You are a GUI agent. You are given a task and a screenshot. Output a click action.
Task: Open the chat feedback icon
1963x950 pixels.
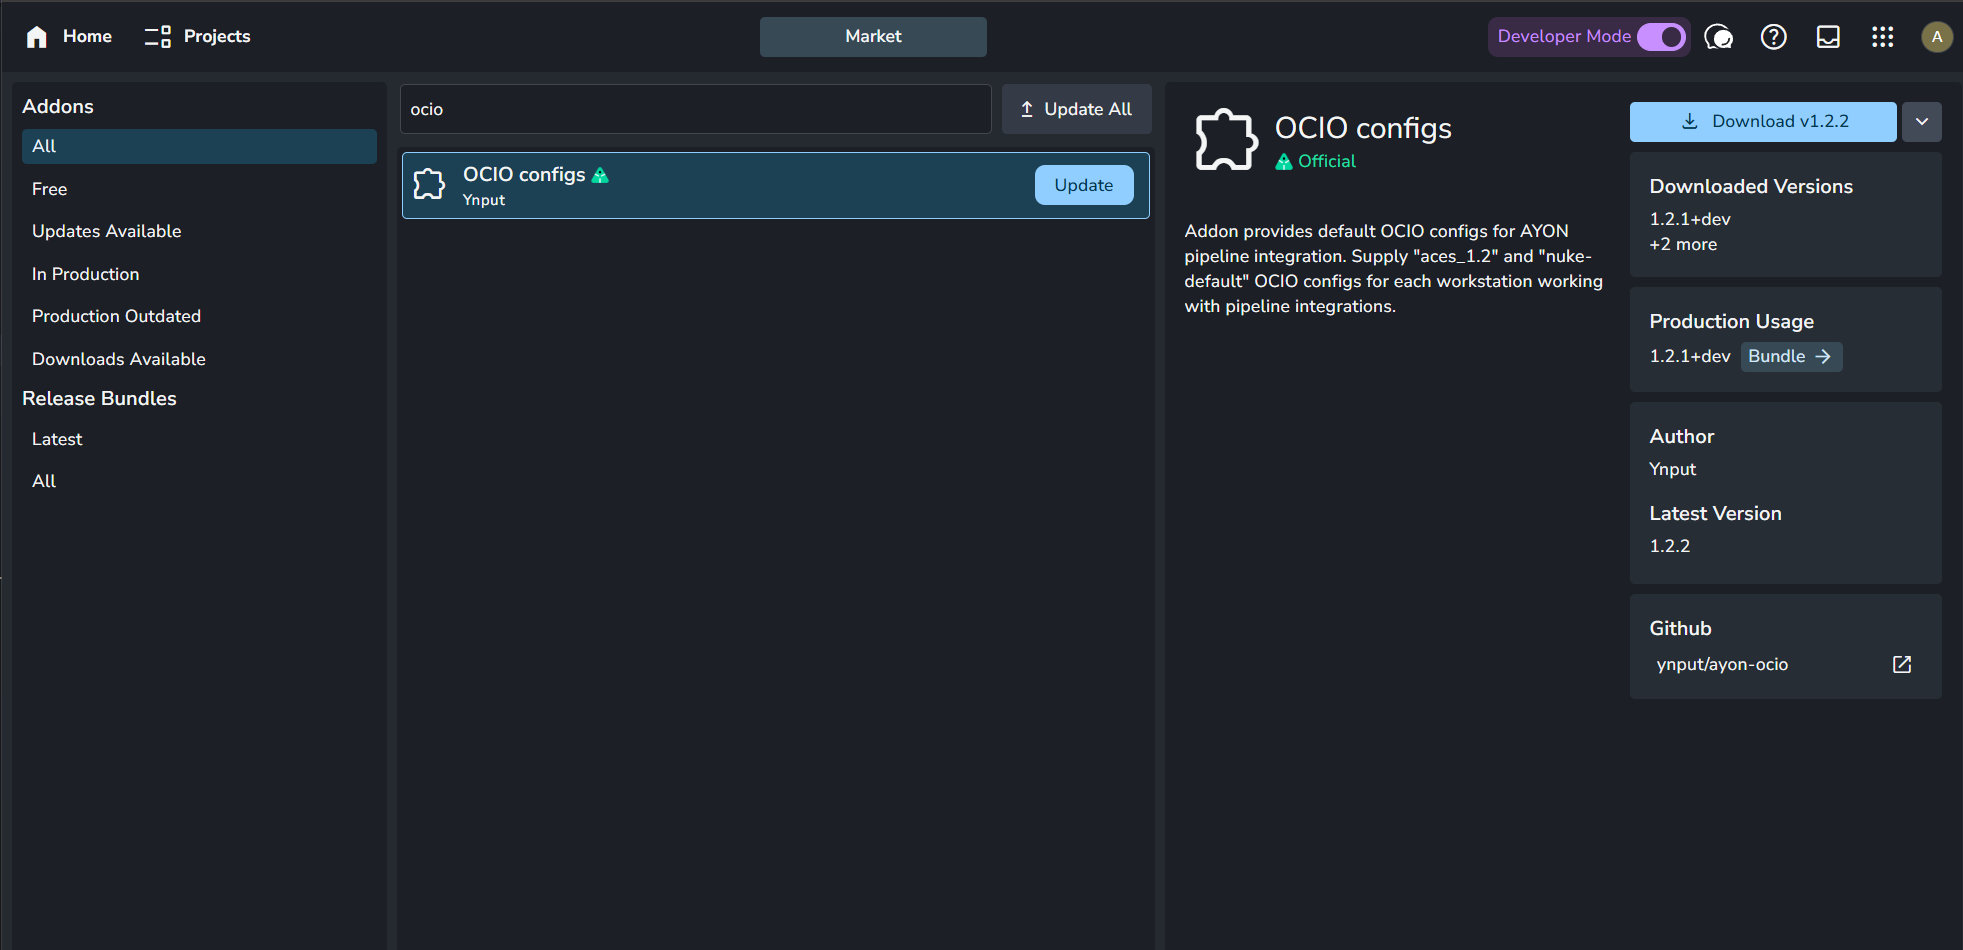coord(1718,37)
